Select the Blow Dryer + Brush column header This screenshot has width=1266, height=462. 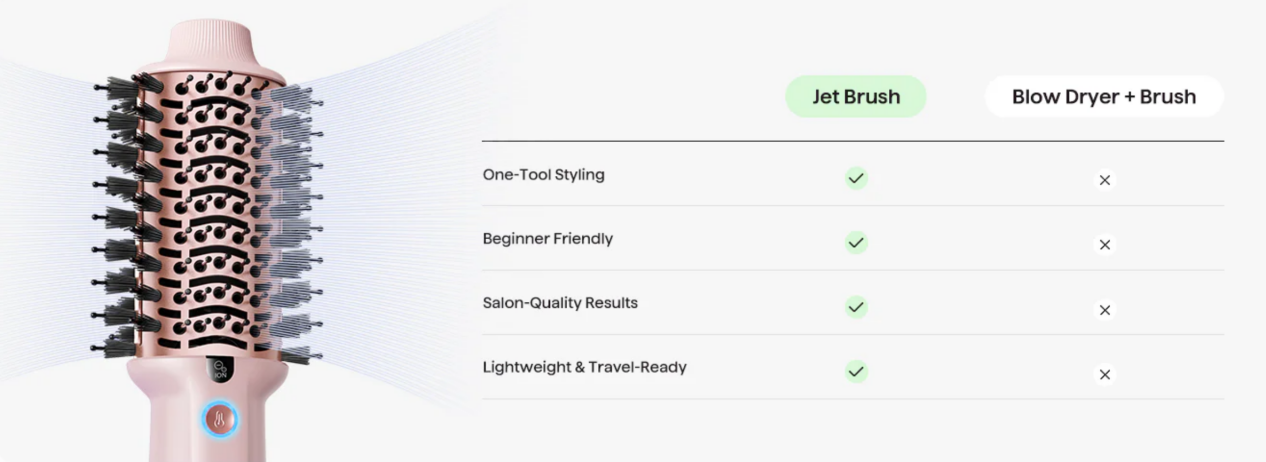pos(1104,97)
